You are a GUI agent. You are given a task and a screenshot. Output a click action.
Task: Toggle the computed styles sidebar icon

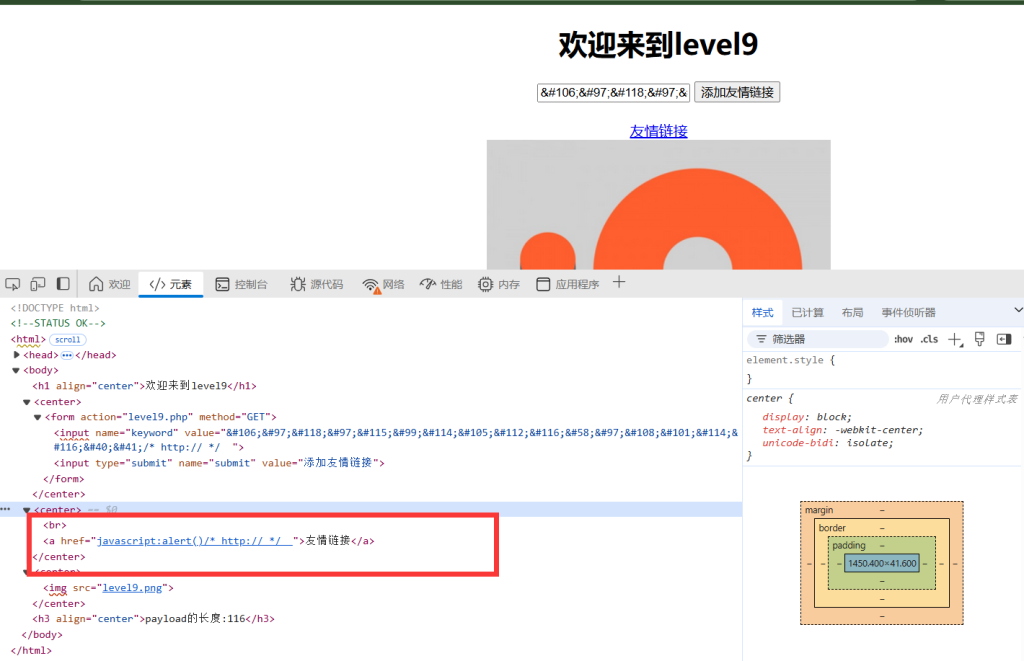tap(1004, 338)
